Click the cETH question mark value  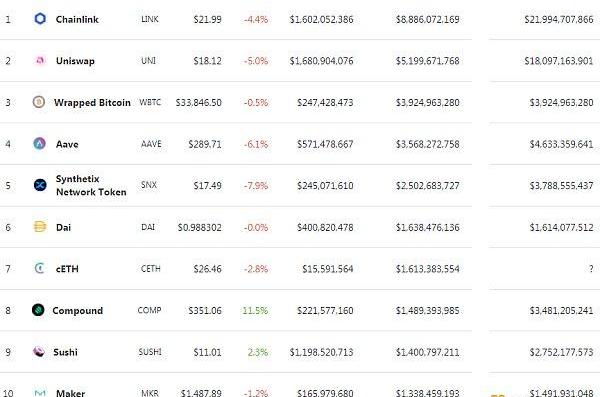[x=591, y=269]
